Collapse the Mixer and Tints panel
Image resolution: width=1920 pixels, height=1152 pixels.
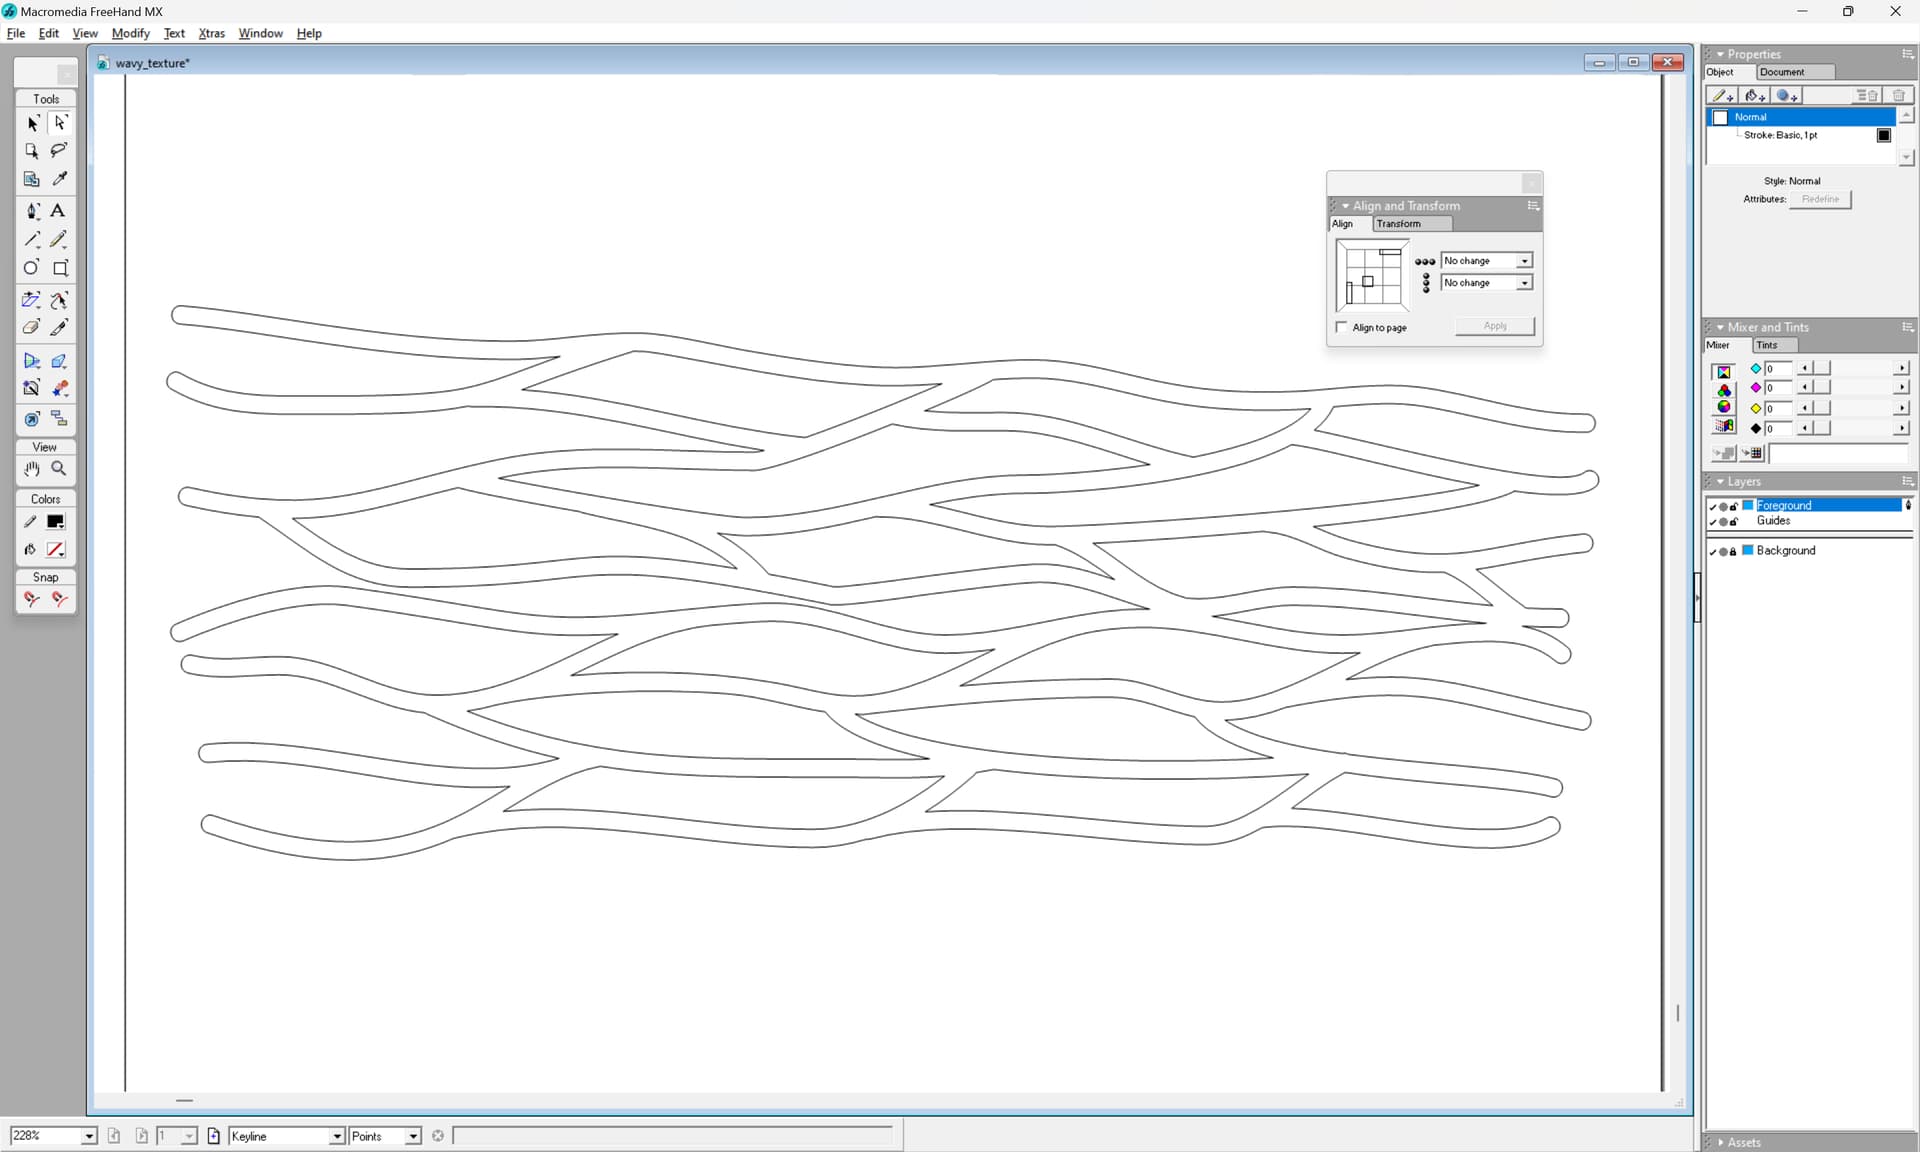(1720, 327)
